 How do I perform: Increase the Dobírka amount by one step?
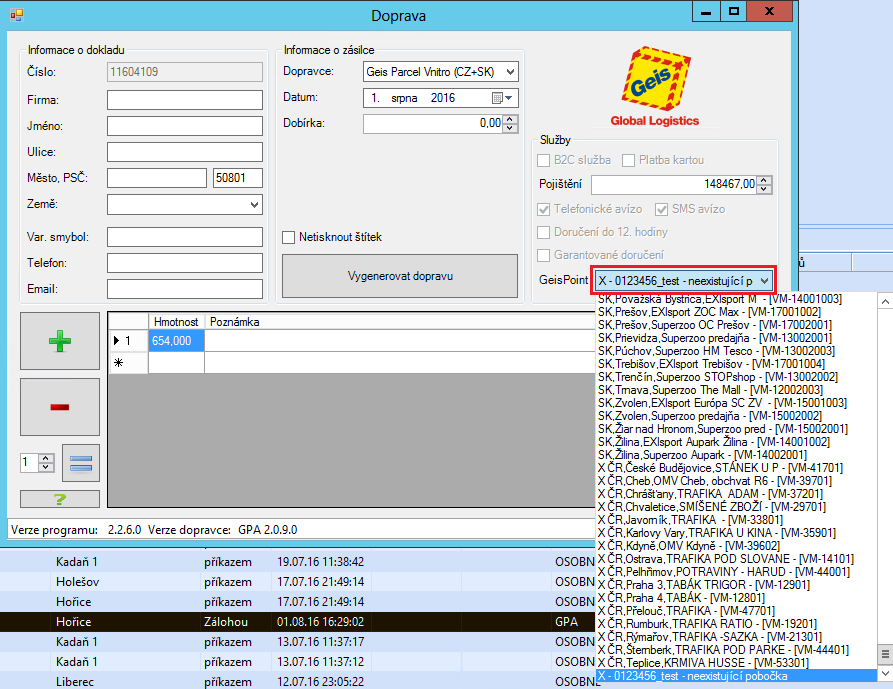click(510, 120)
